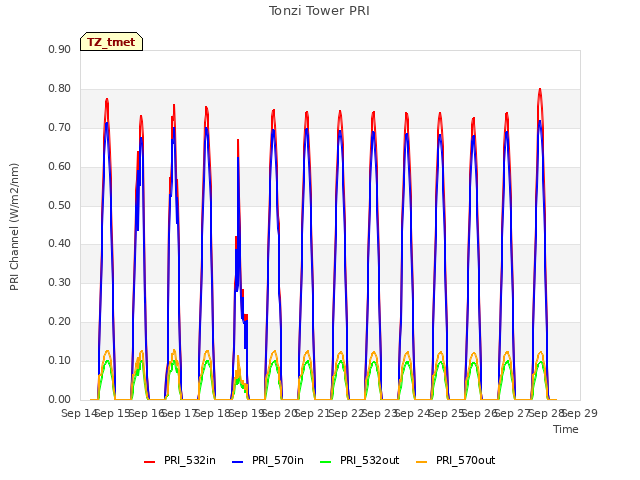Click the orange PRI_570out legend swatch
The image size is (640, 480).
[422, 462]
